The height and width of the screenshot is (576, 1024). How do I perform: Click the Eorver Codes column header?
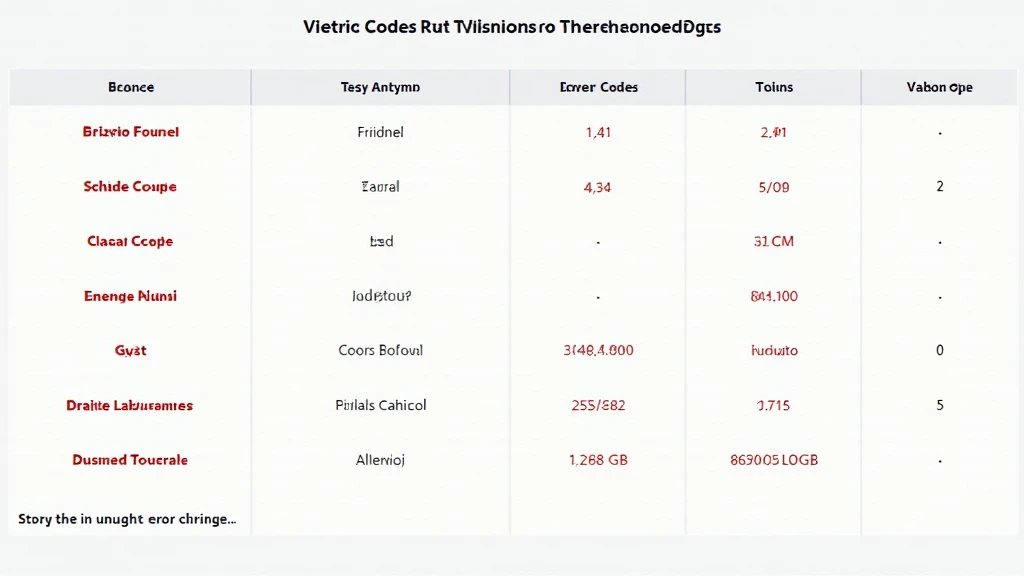click(598, 87)
